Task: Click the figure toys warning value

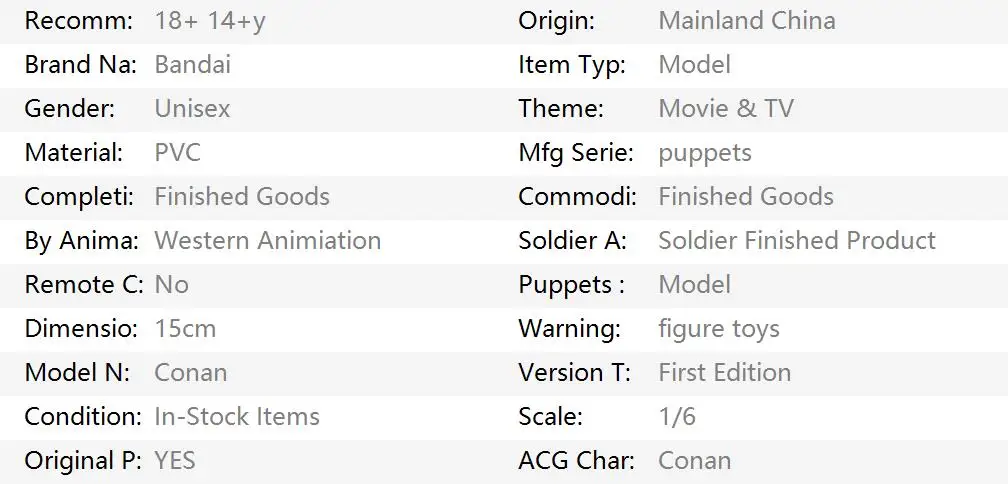Action: pos(719,330)
